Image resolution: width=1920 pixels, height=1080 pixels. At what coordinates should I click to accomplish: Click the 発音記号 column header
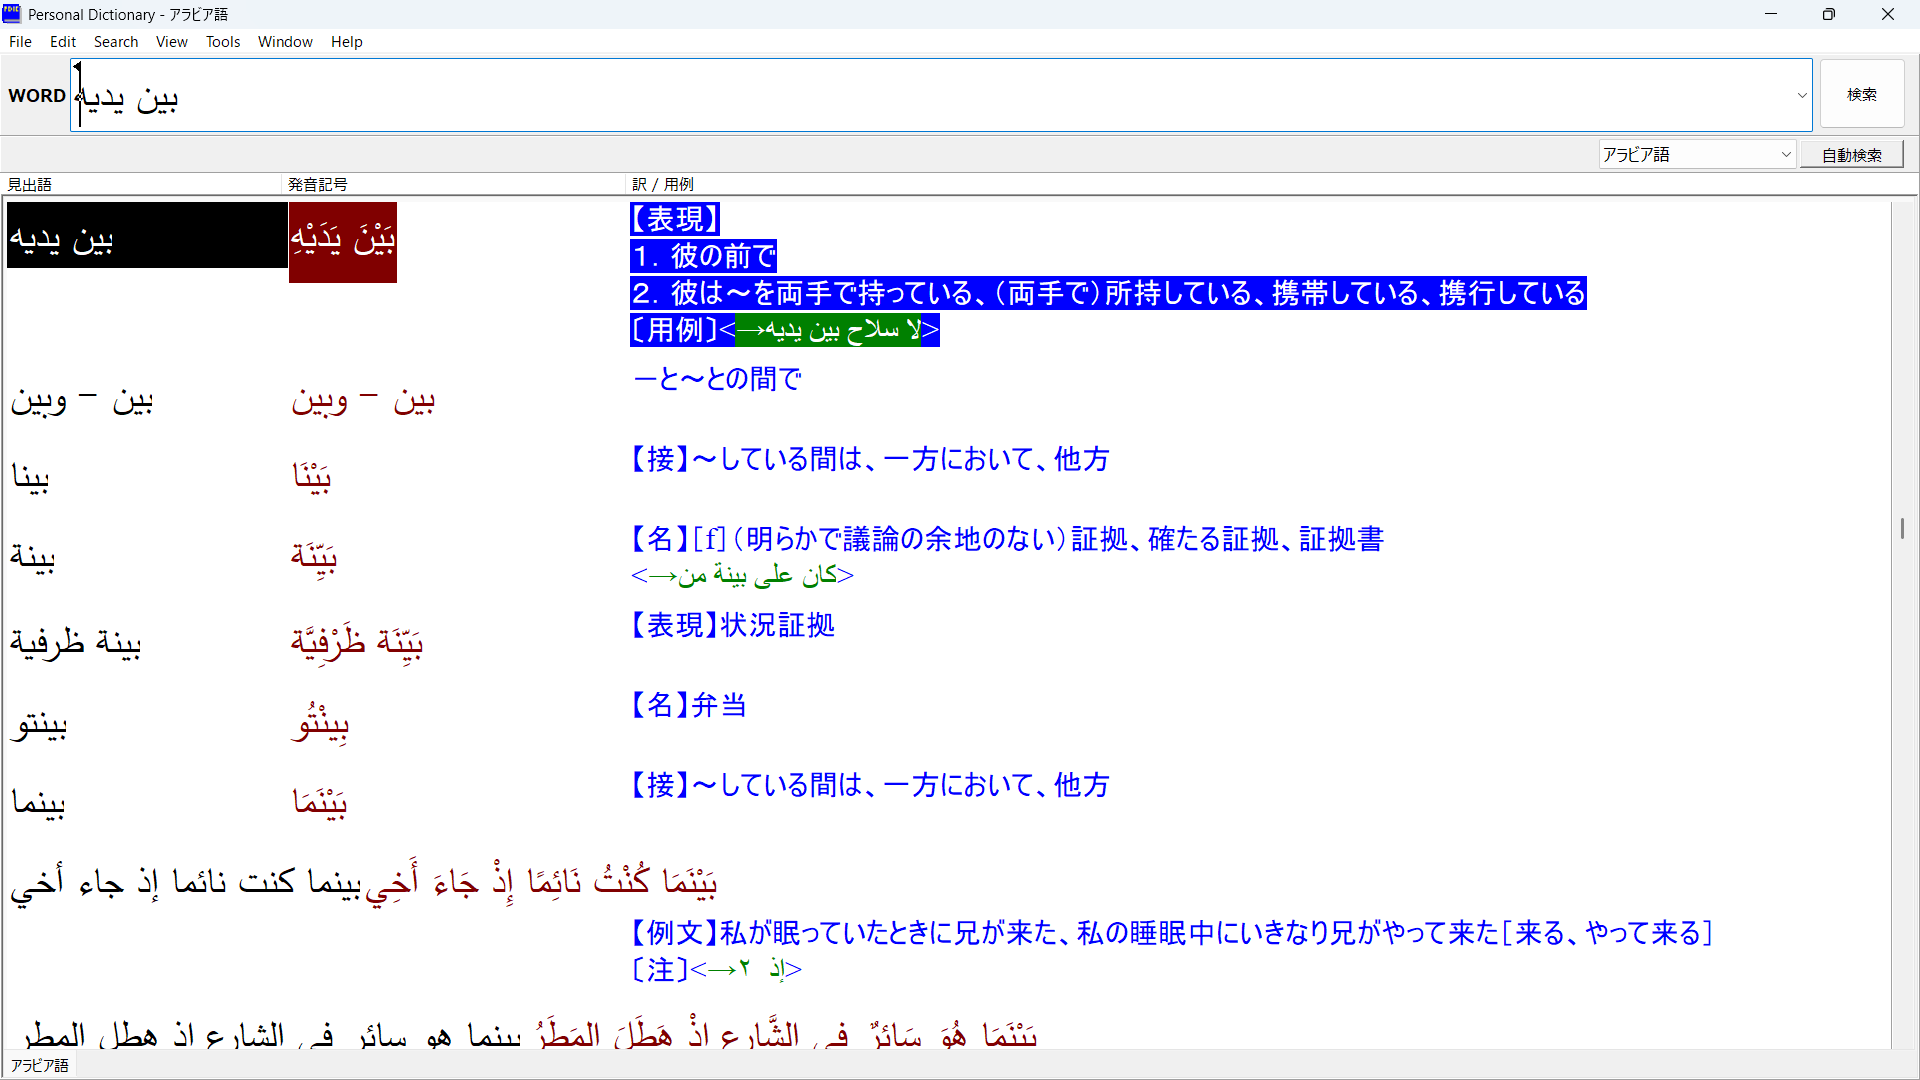(x=316, y=184)
